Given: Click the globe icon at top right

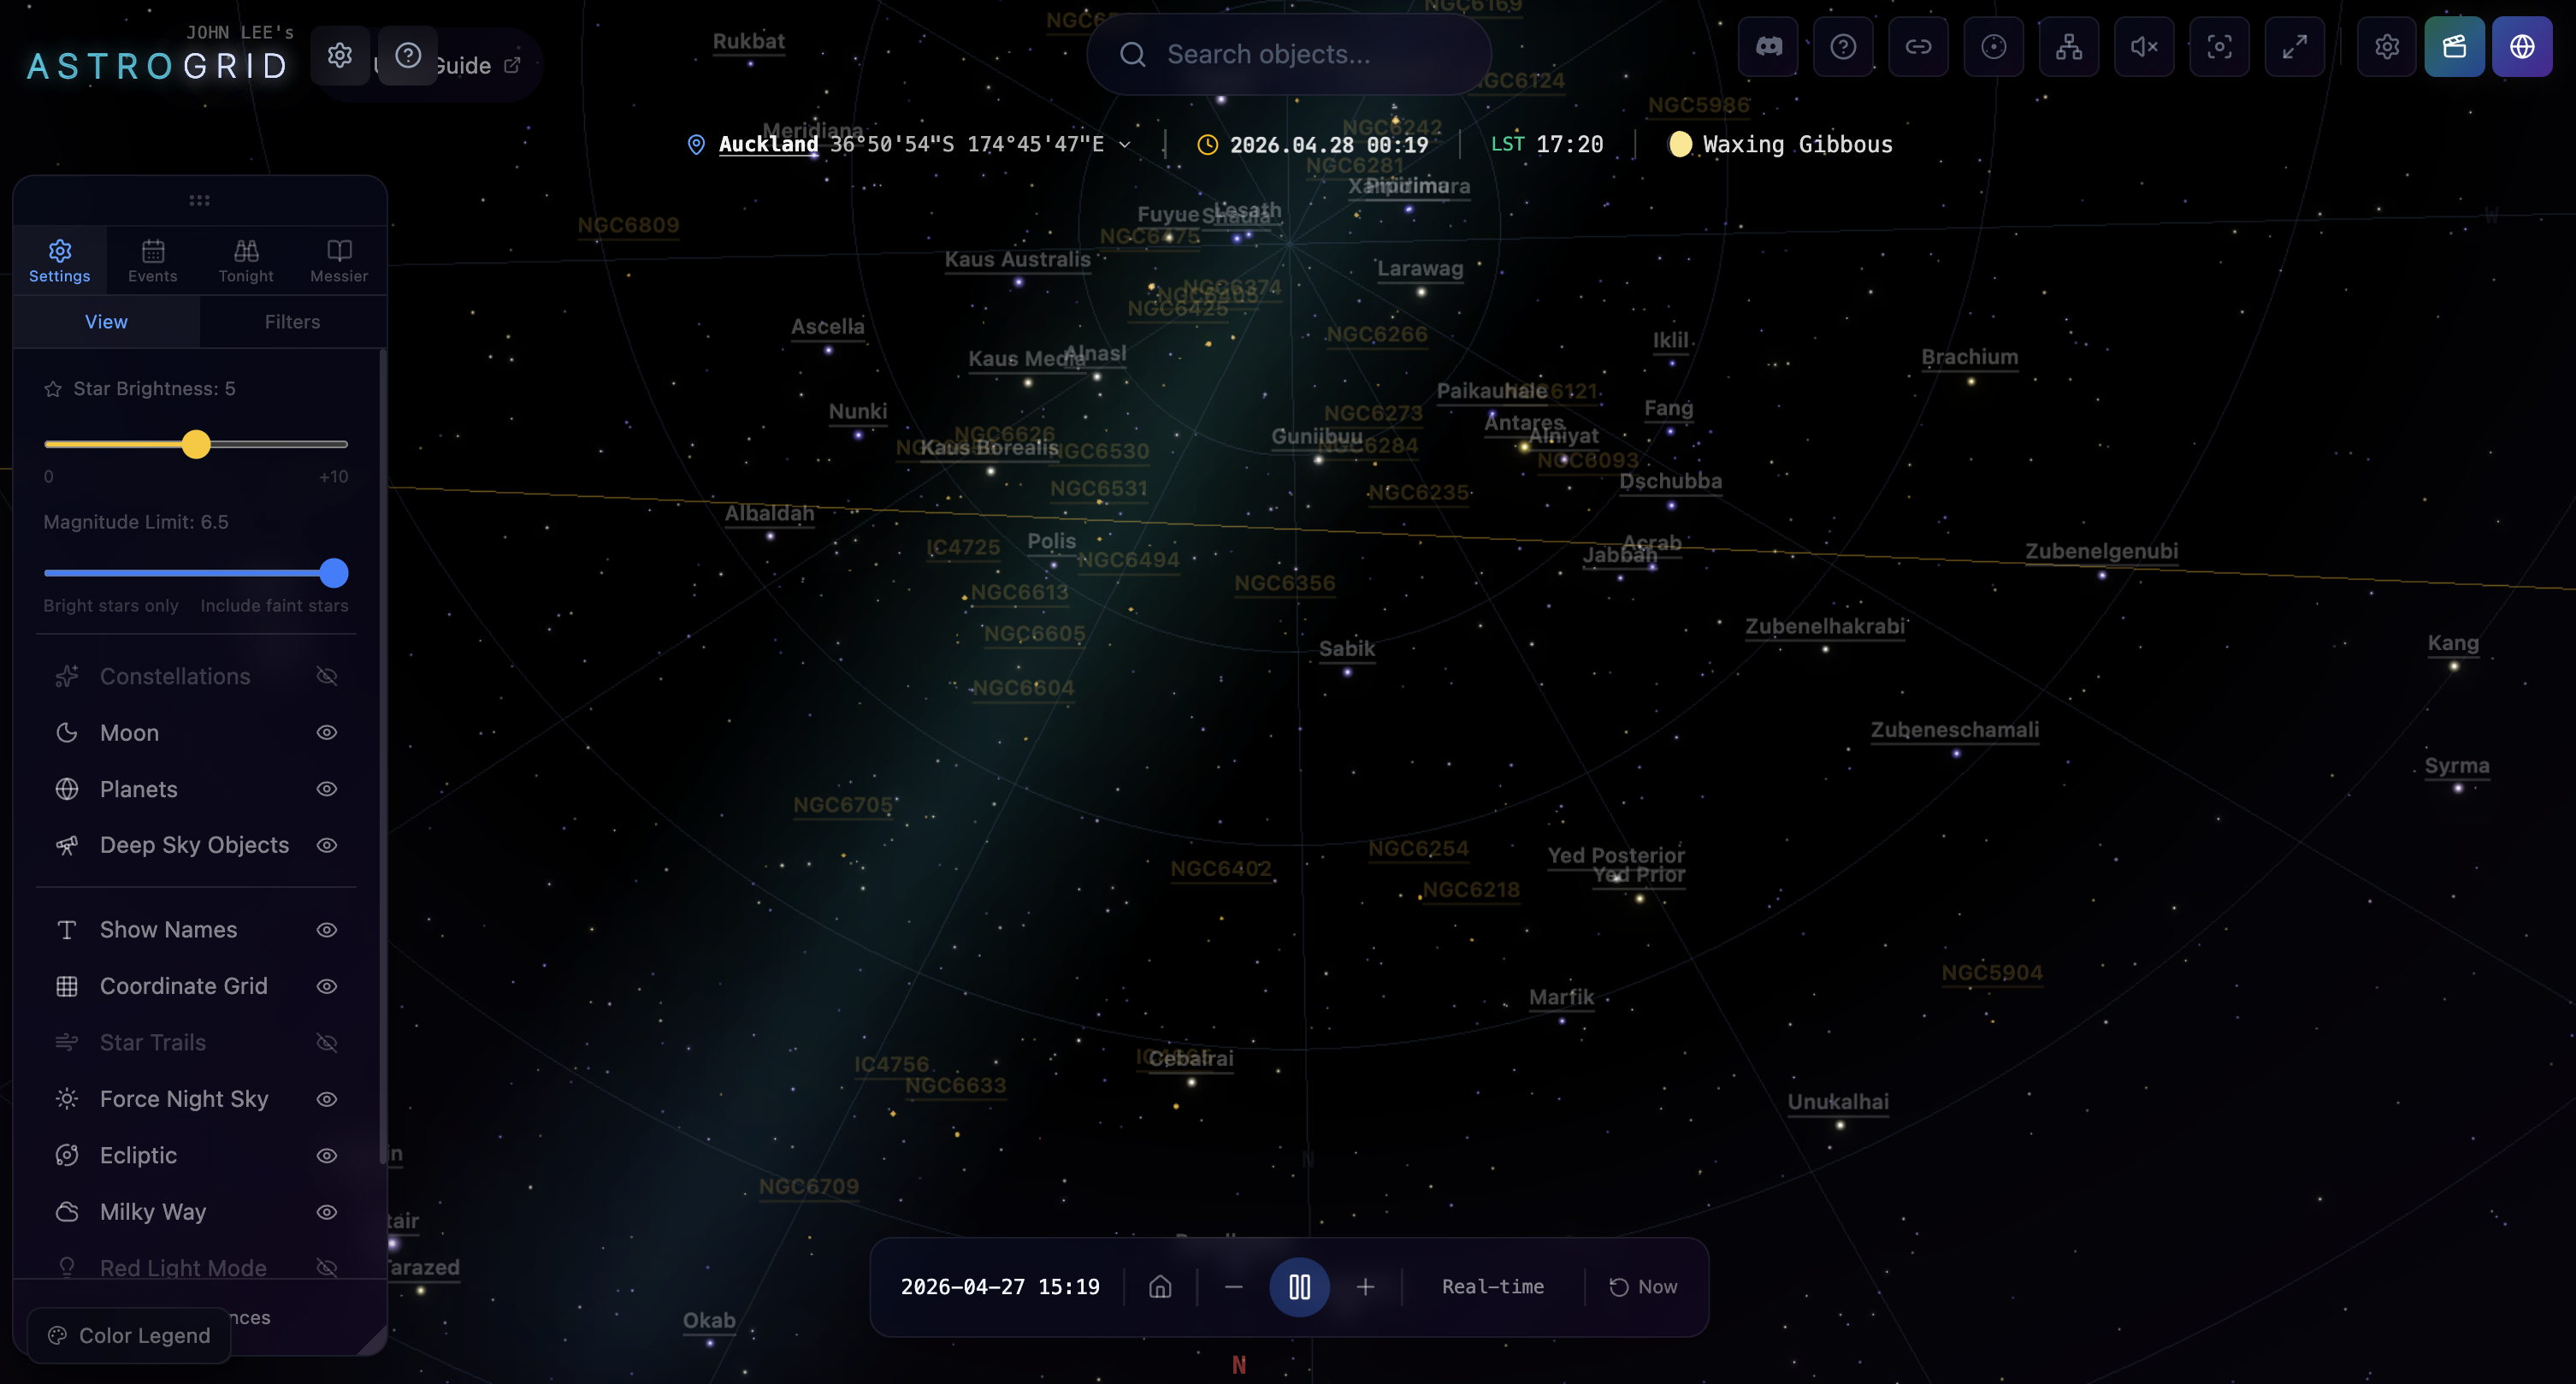Looking at the screenshot, I should click(x=2522, y=46).
